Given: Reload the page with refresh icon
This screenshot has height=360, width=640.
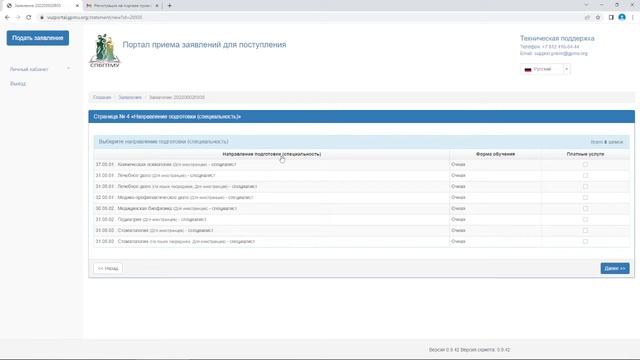Looking at the screenshot, I should [29, 18].
